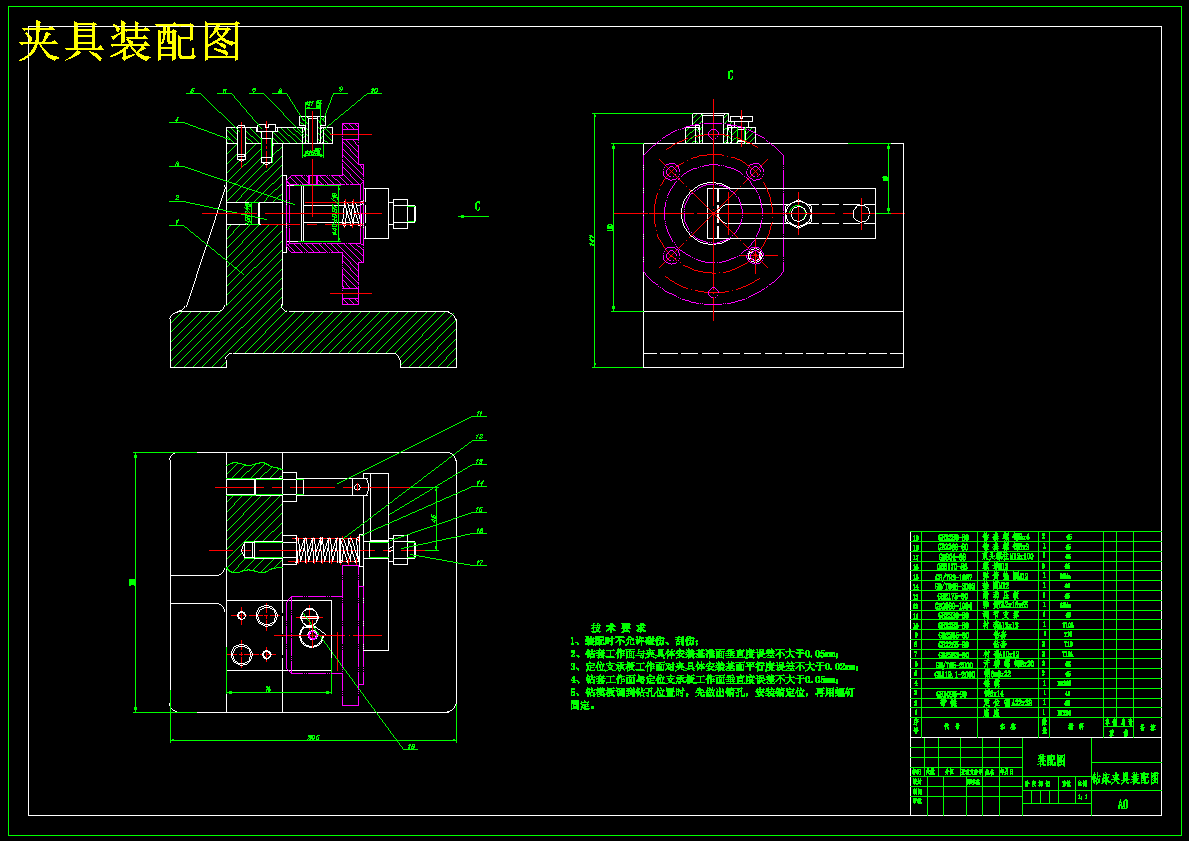Pick the red spring in the plan view
This screenshot has height=841, width=1189.
pos(328,551)
